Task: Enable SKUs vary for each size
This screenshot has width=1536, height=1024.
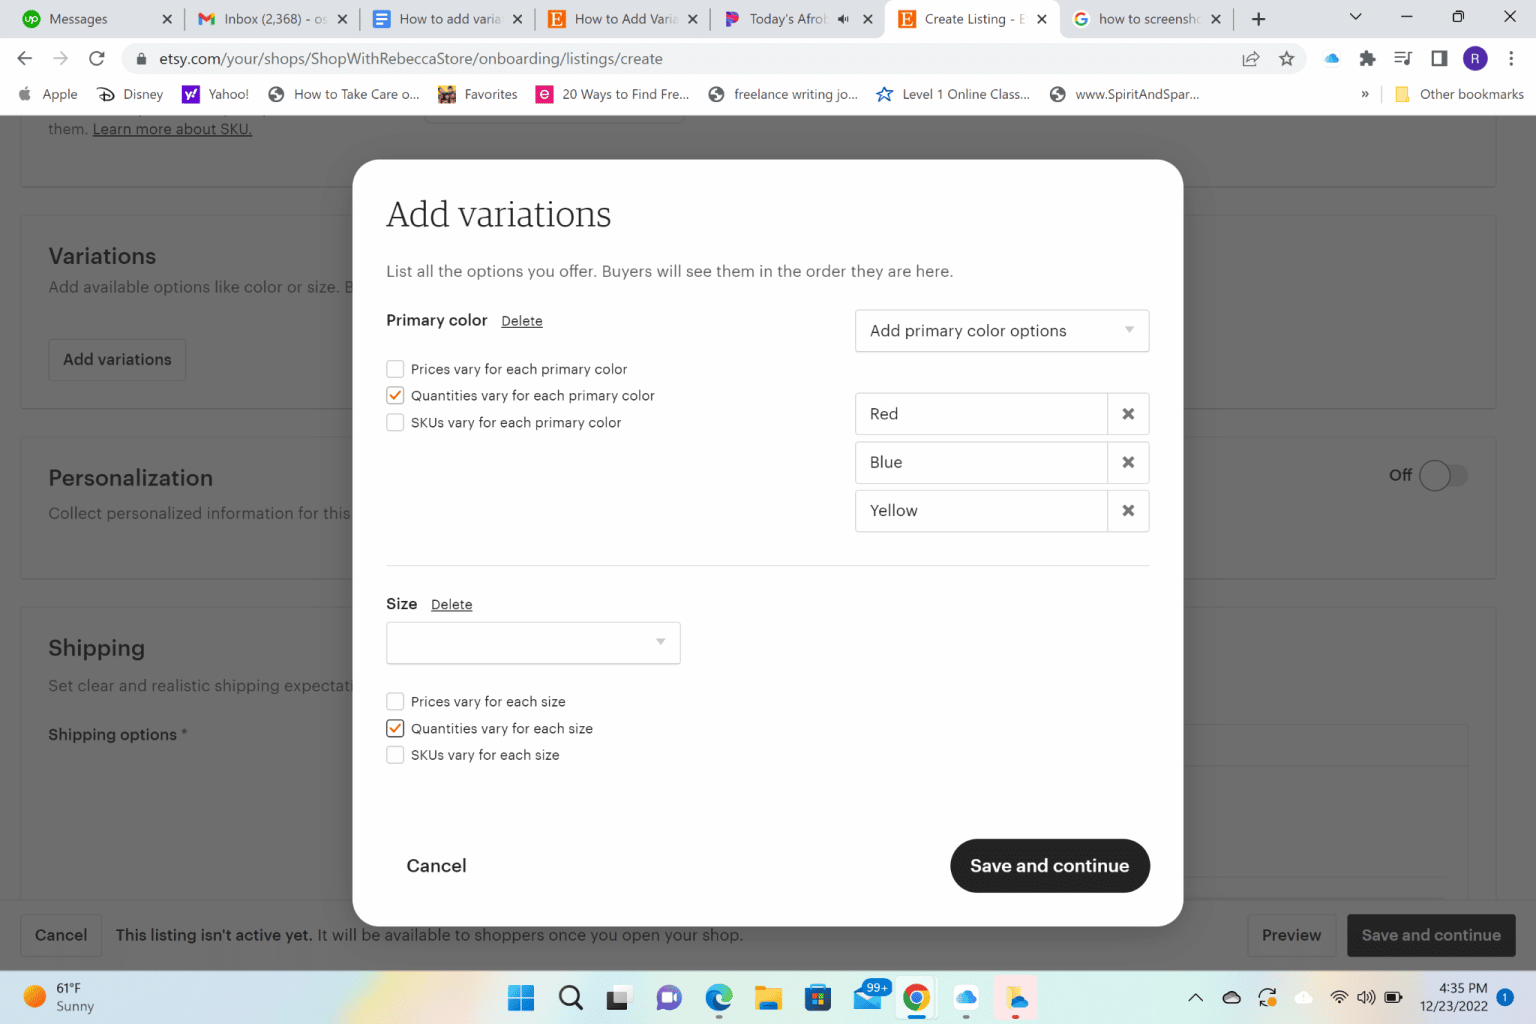Action: pos(395,754)
